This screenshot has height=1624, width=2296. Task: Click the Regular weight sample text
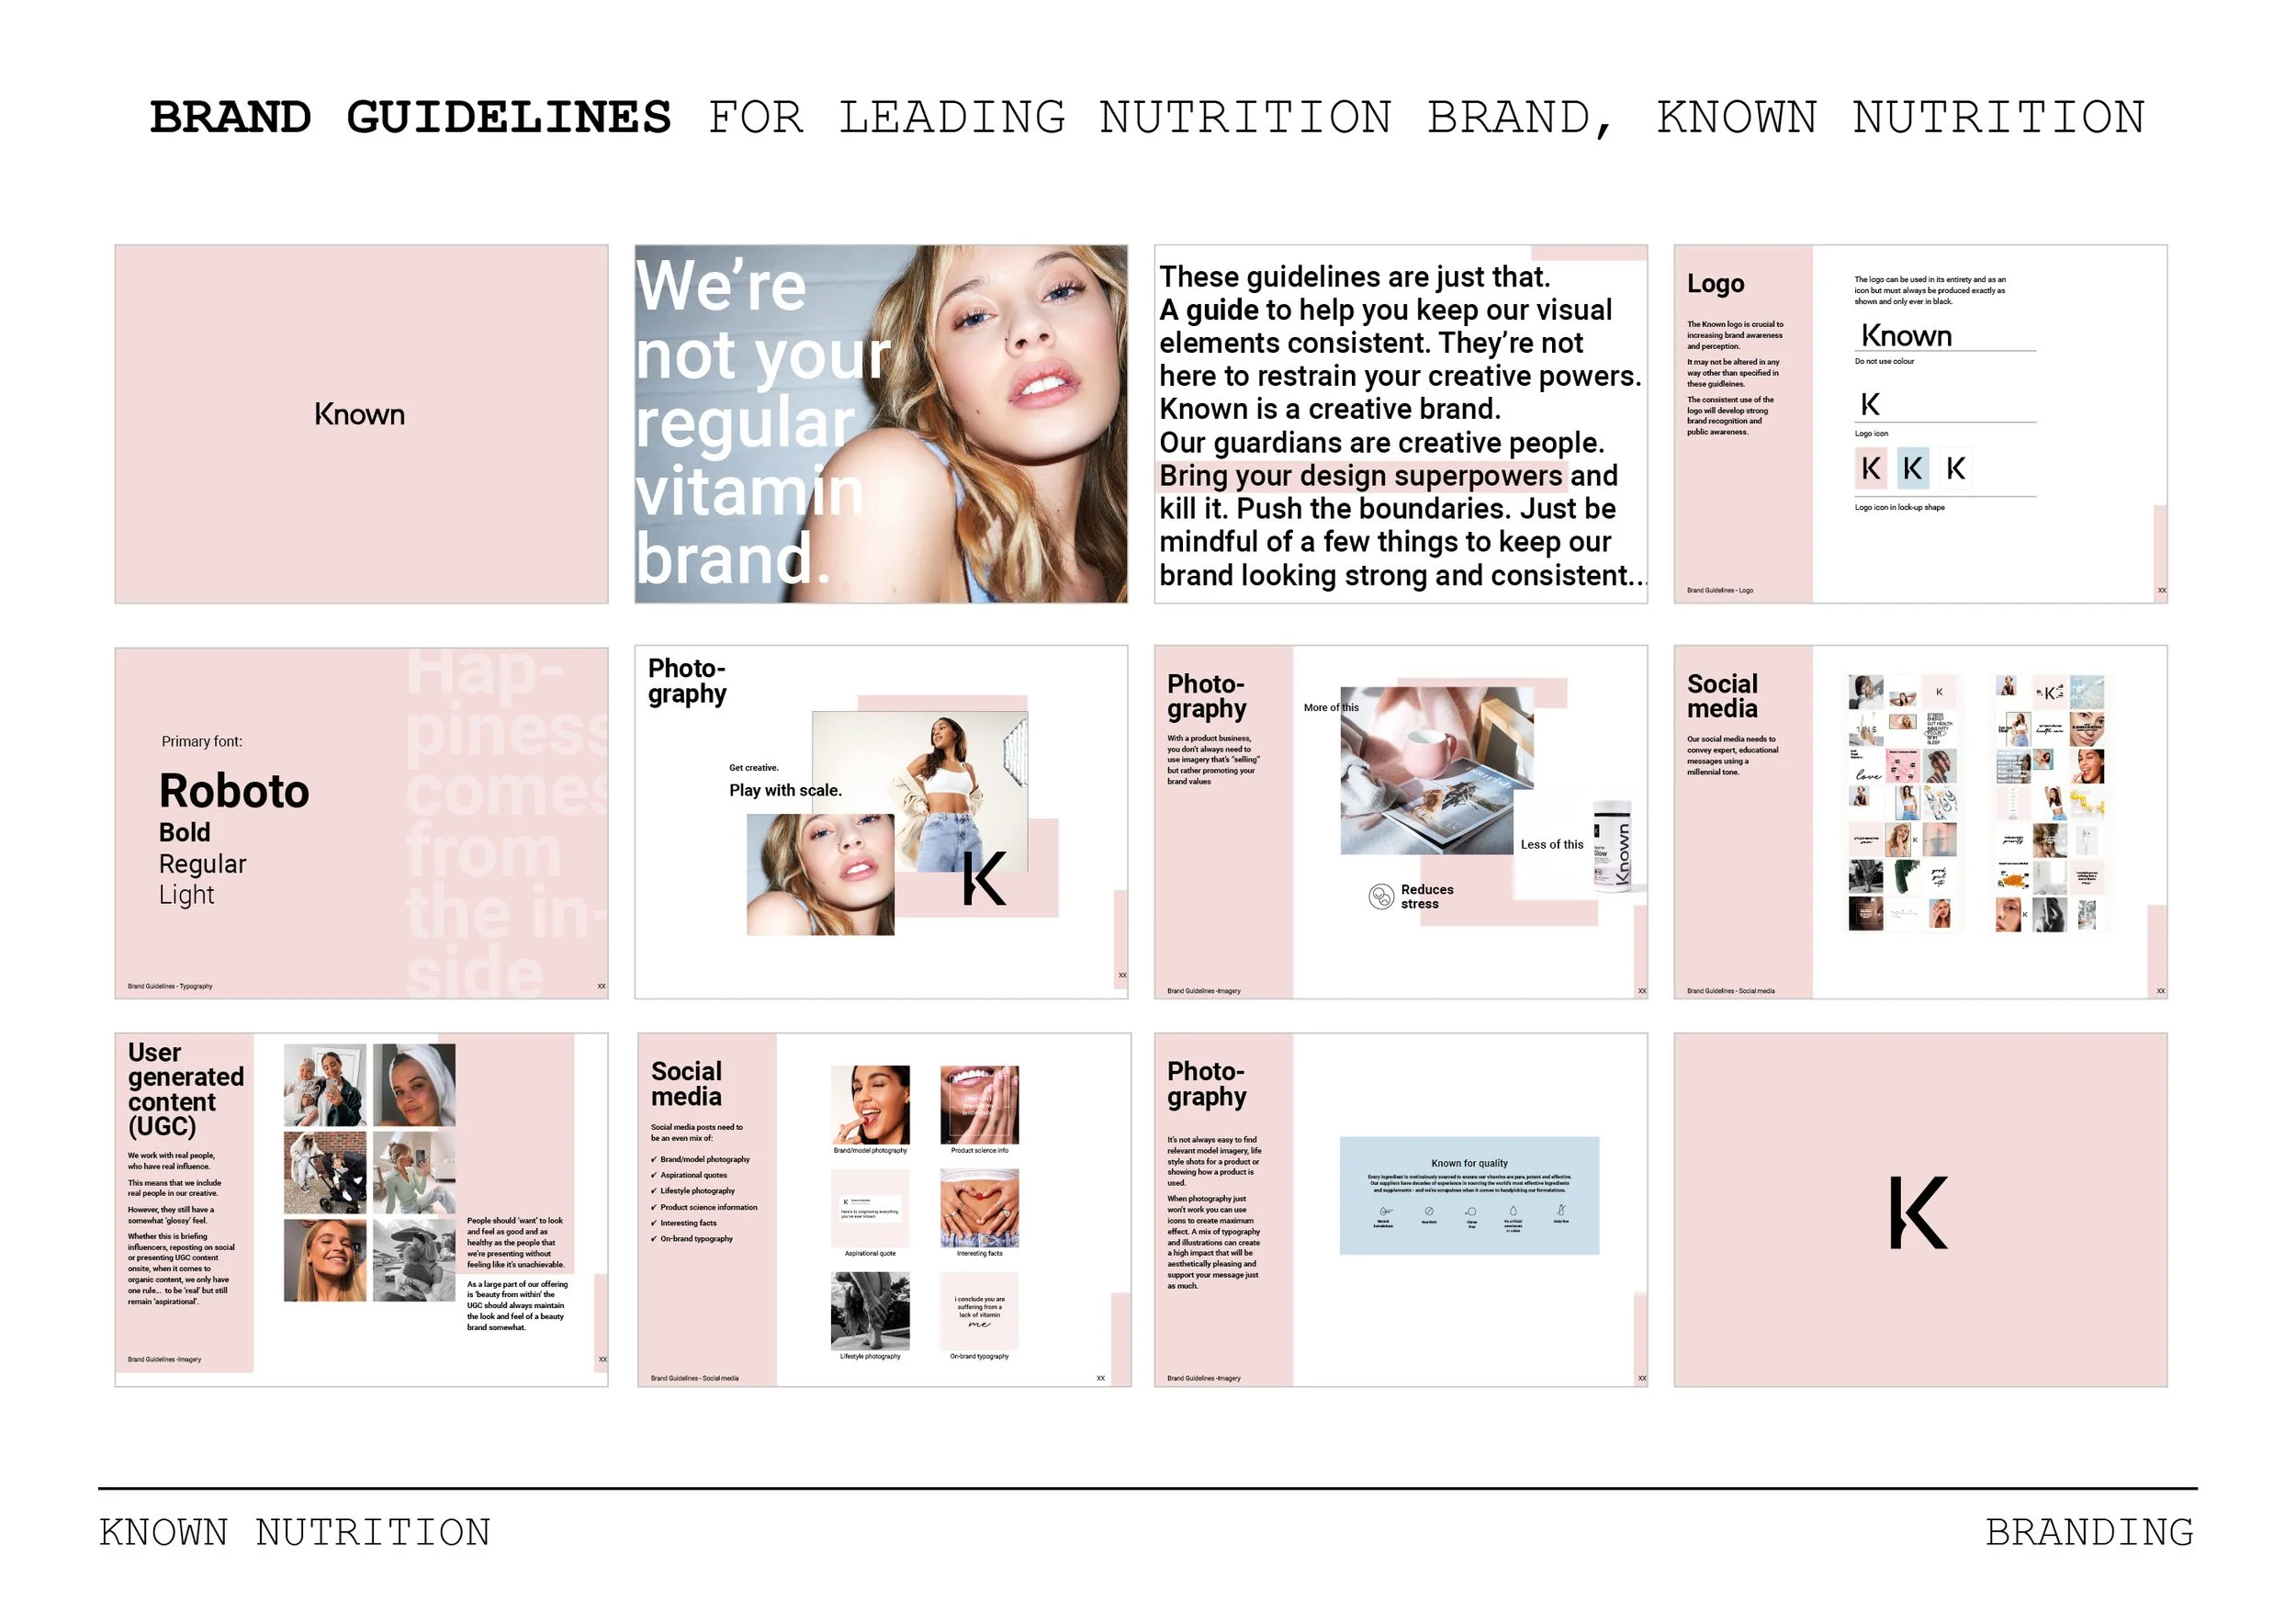202,864
